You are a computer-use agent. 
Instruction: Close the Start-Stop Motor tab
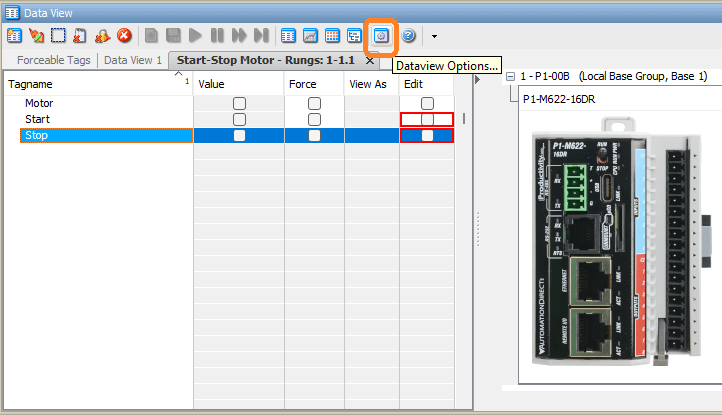coord(369,60)
